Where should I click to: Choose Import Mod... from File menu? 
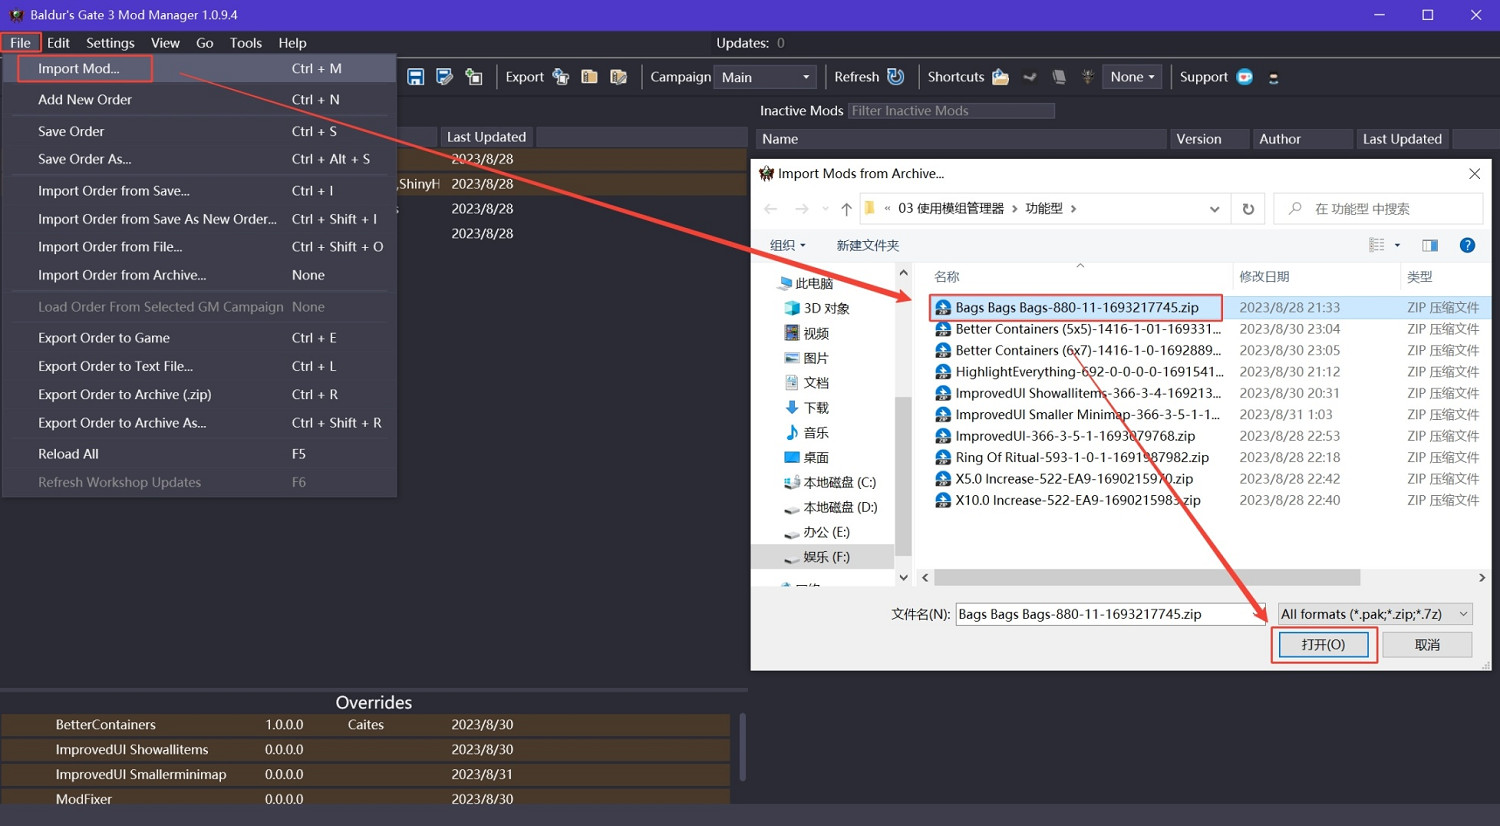pyautogui.click(x=79, y=69)
